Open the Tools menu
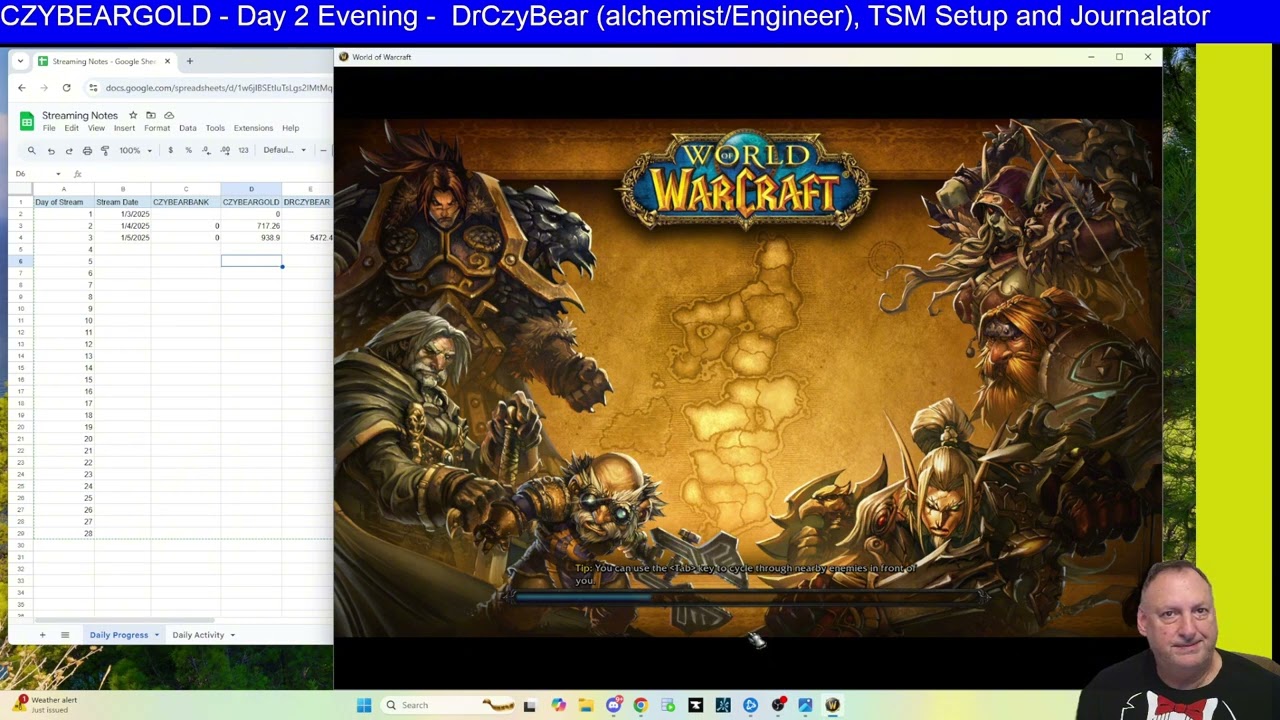1280x720 pixels. pos(215,128)
